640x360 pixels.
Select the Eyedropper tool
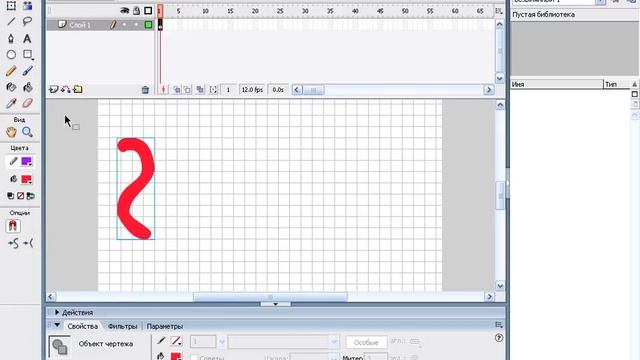click(x=11, y=103)
